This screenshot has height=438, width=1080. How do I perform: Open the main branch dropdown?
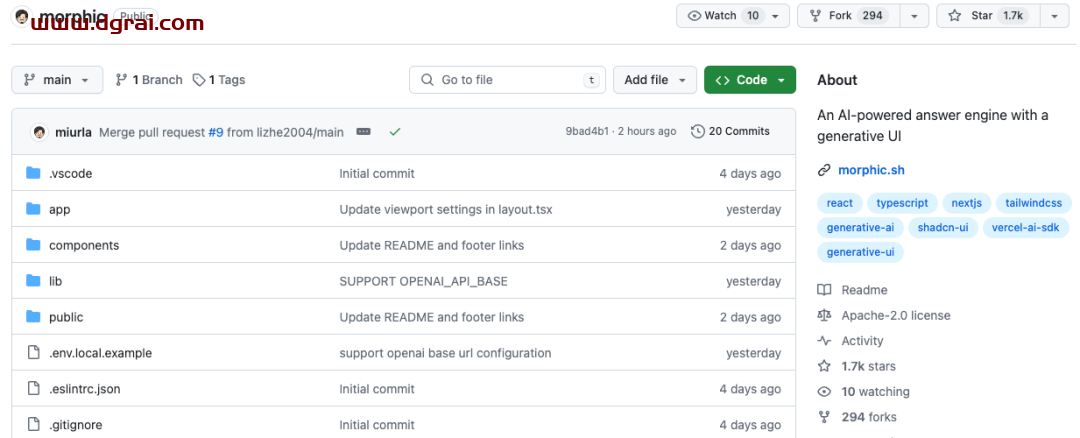(x=57, y=80)
